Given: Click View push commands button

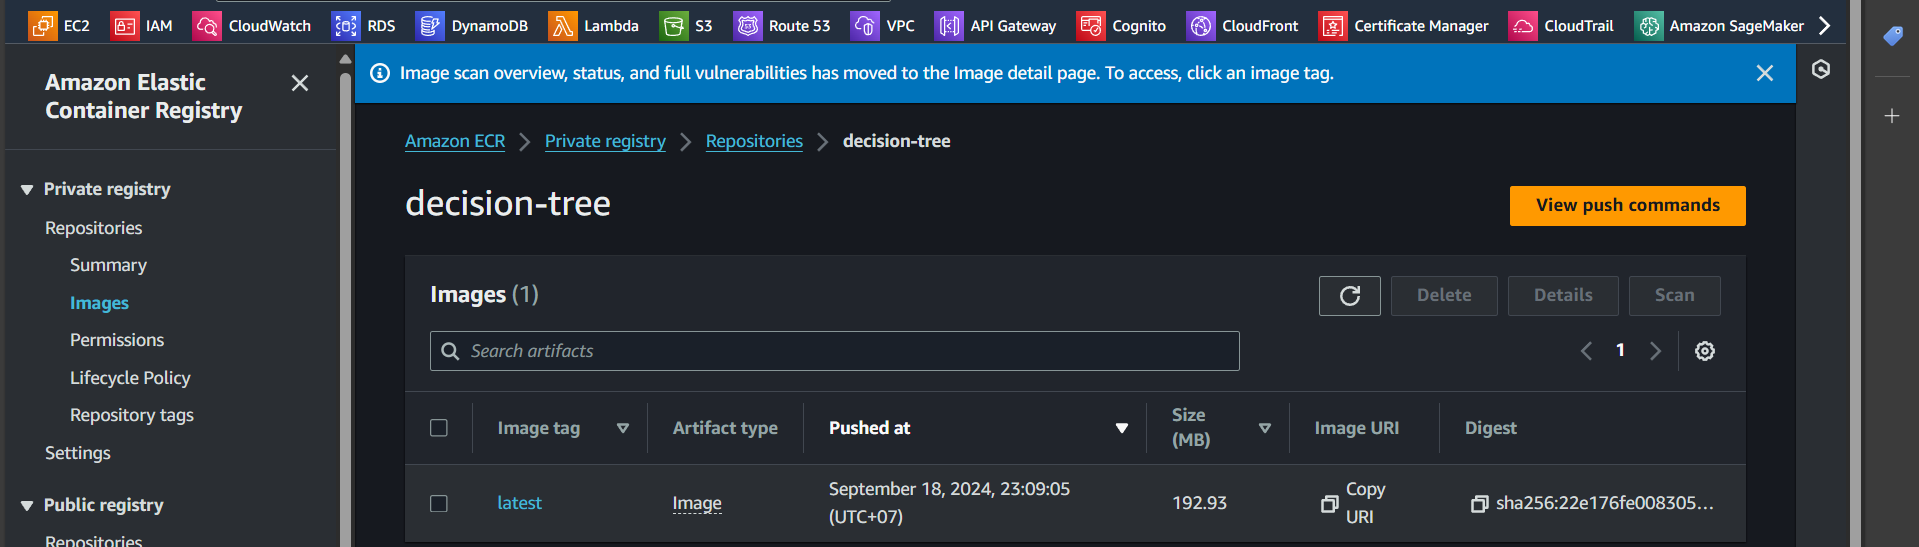Looking at the screenshot, I should 1627,206.
